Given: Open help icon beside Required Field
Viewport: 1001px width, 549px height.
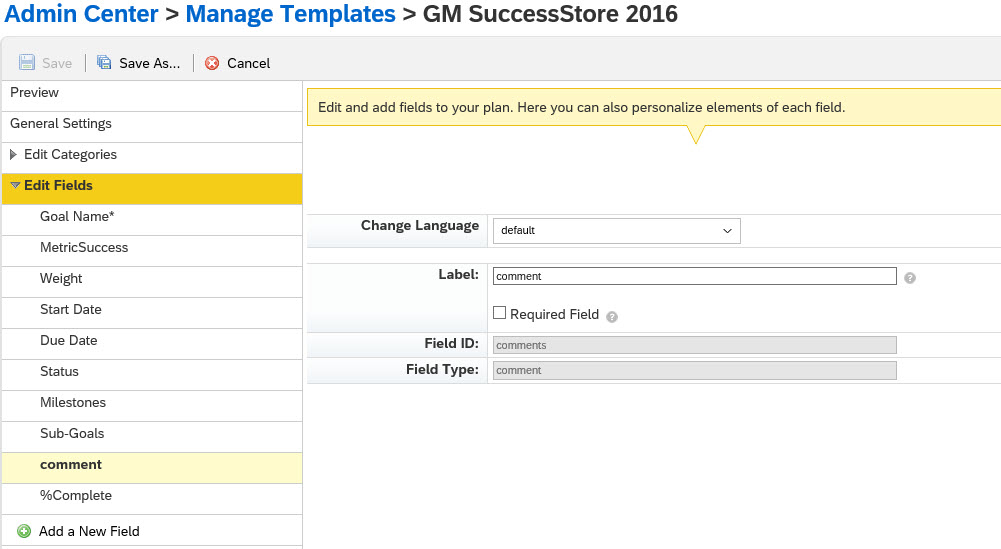Looking at the screenshot, I should point(612,317).
